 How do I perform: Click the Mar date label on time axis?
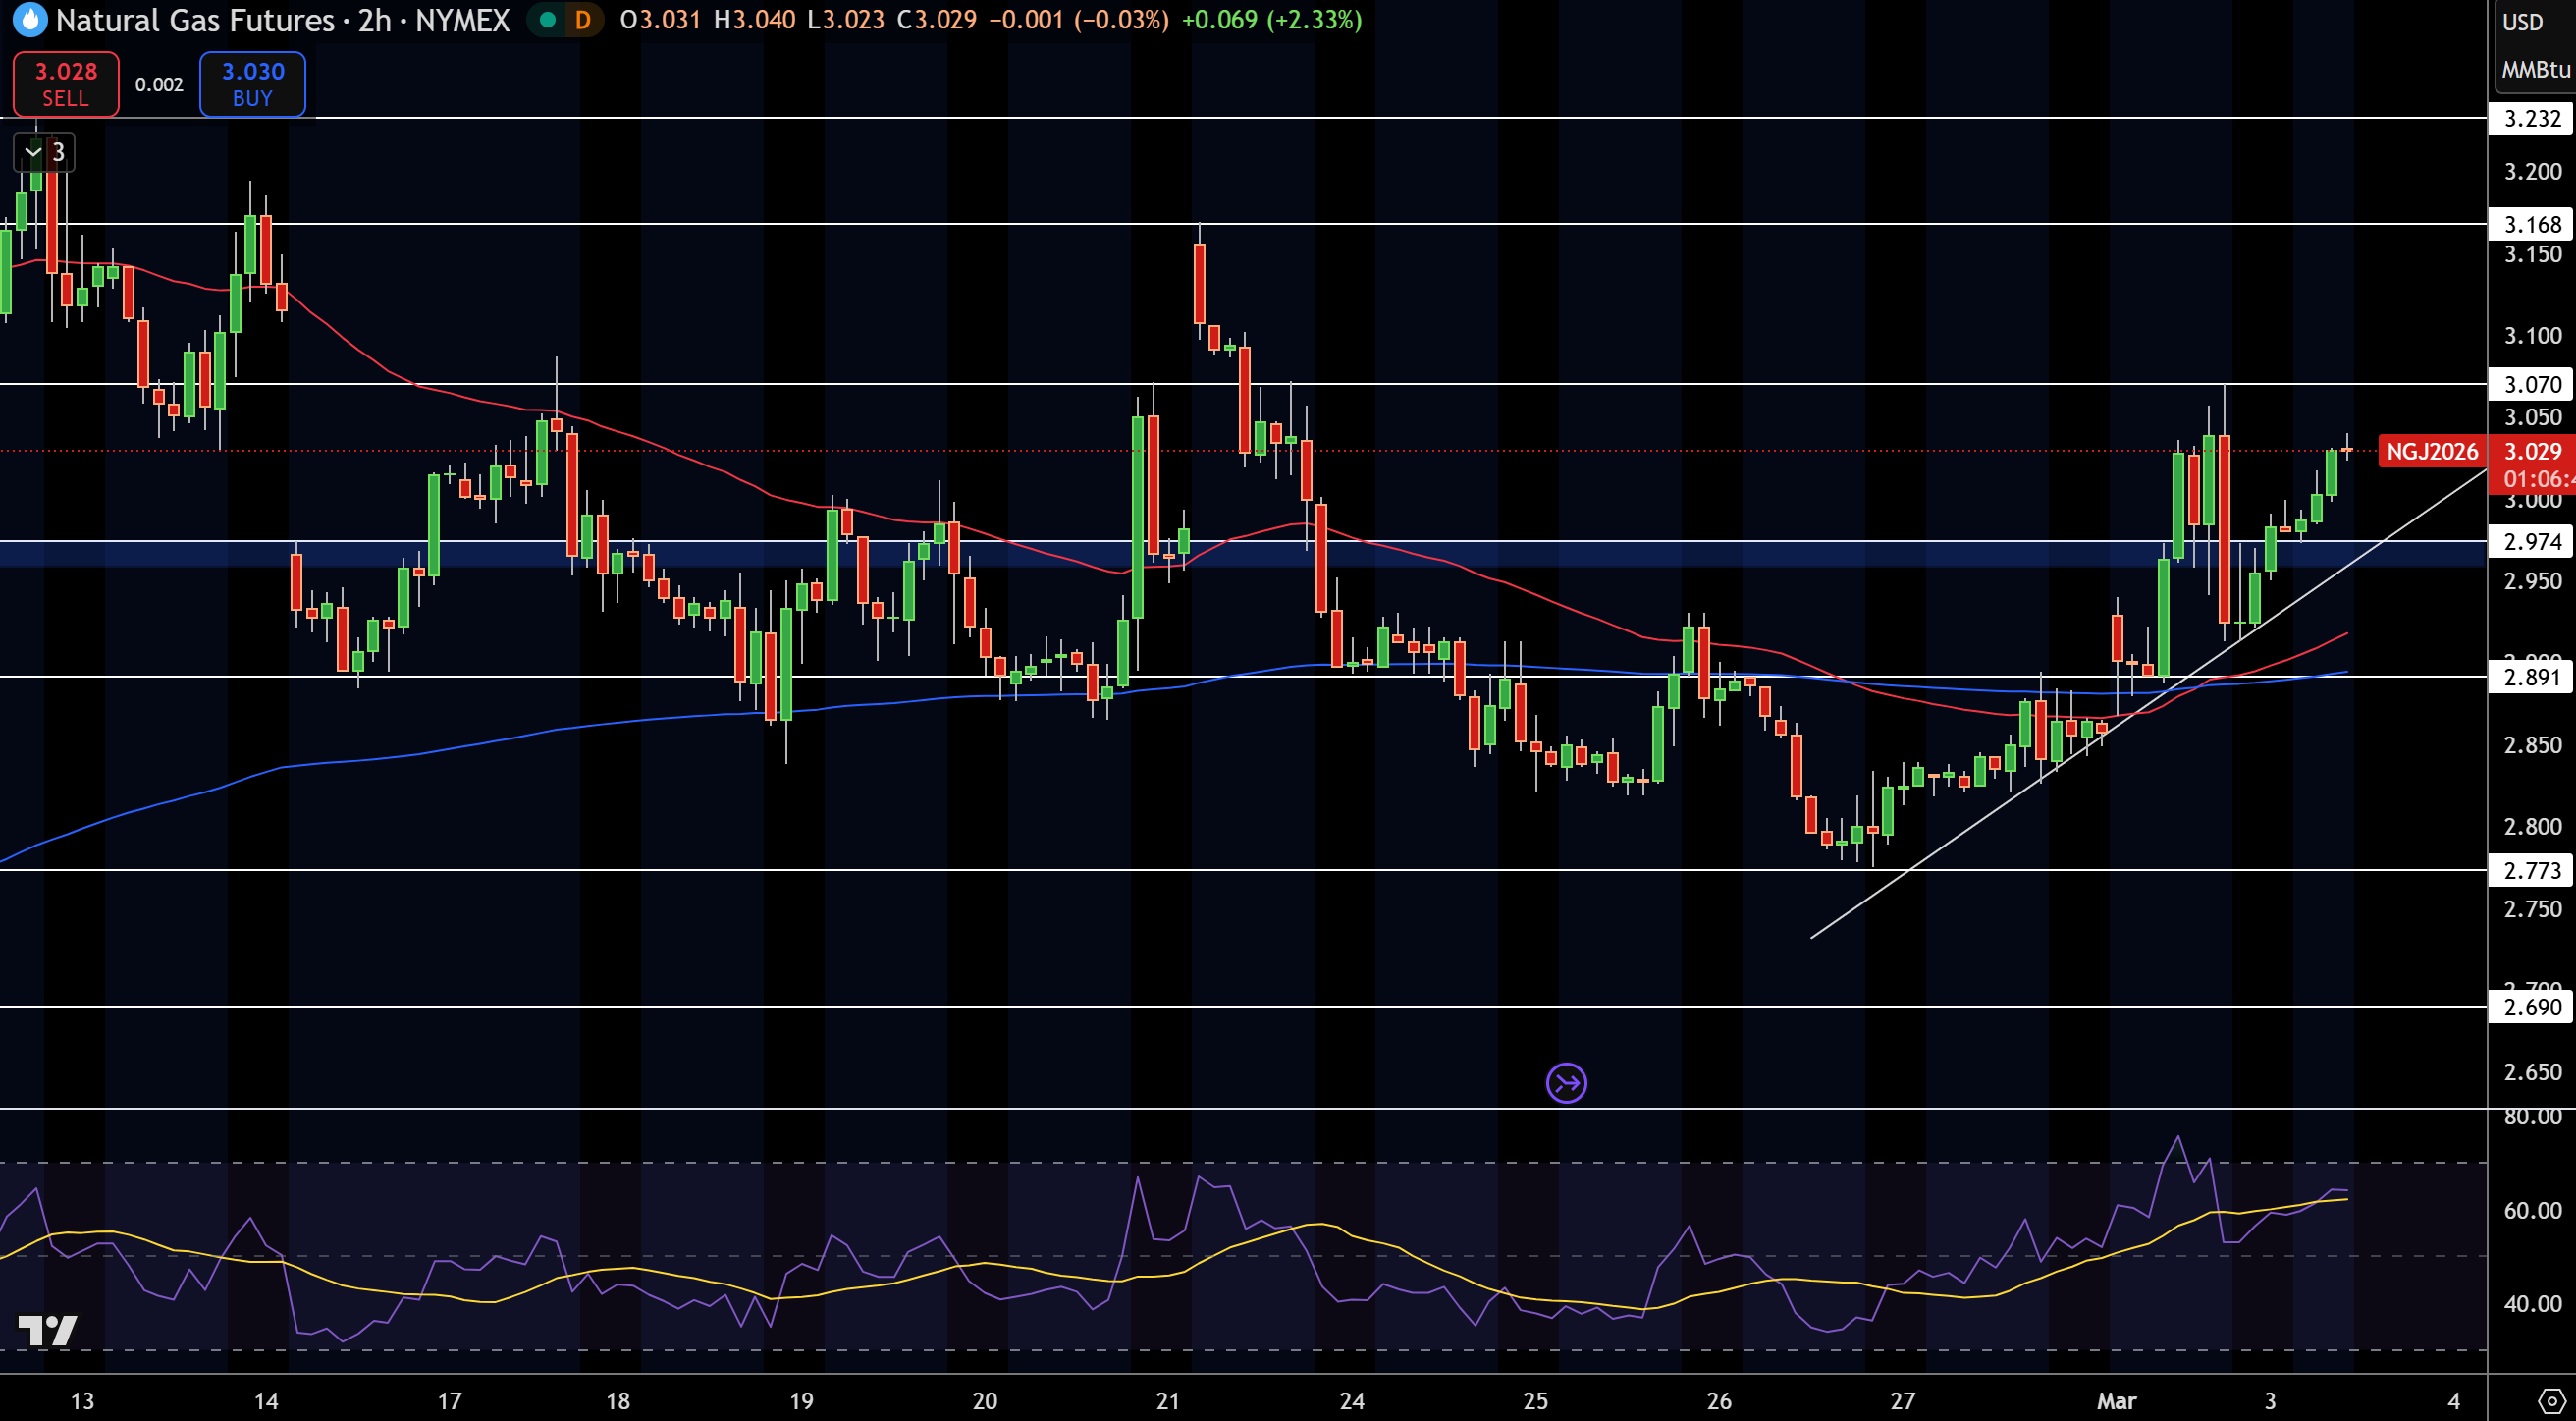click(x=2116, y=1400)
